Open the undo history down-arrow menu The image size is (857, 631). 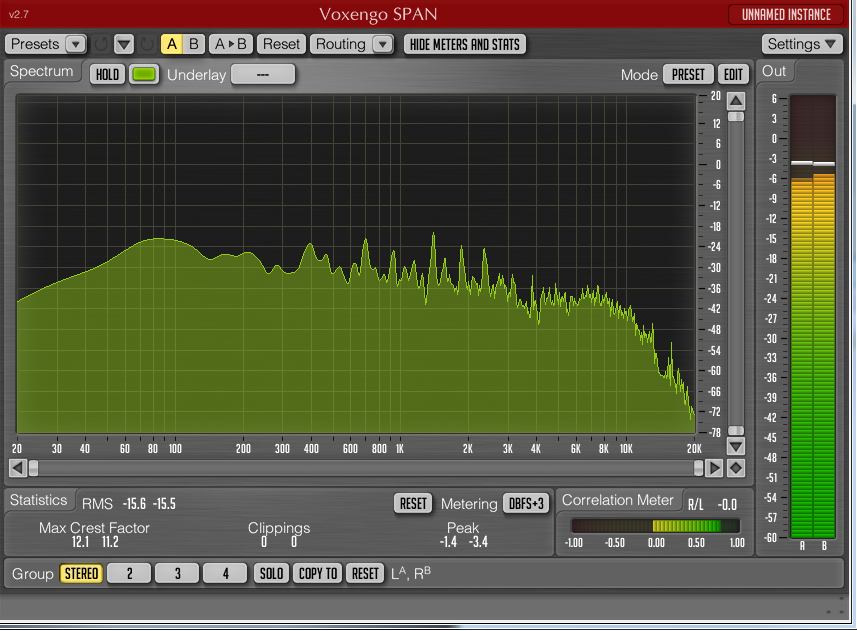[124, 44]
